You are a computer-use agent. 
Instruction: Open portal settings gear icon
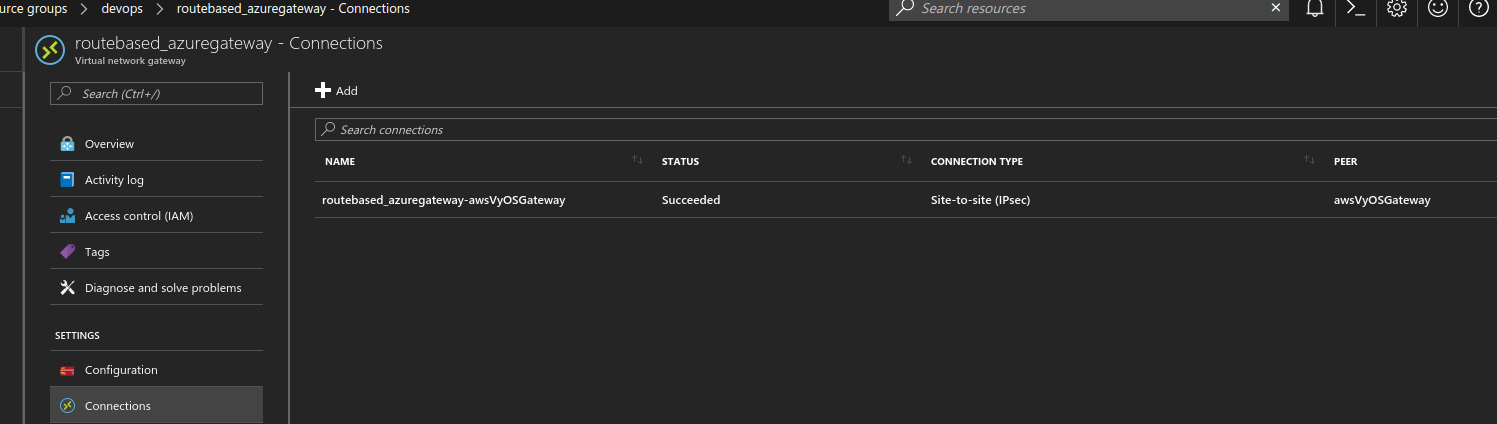coord(1397,8)
